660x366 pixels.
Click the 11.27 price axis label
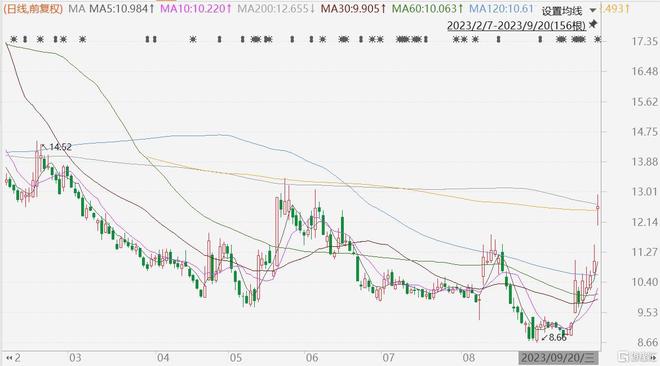[x=644, y=252]
